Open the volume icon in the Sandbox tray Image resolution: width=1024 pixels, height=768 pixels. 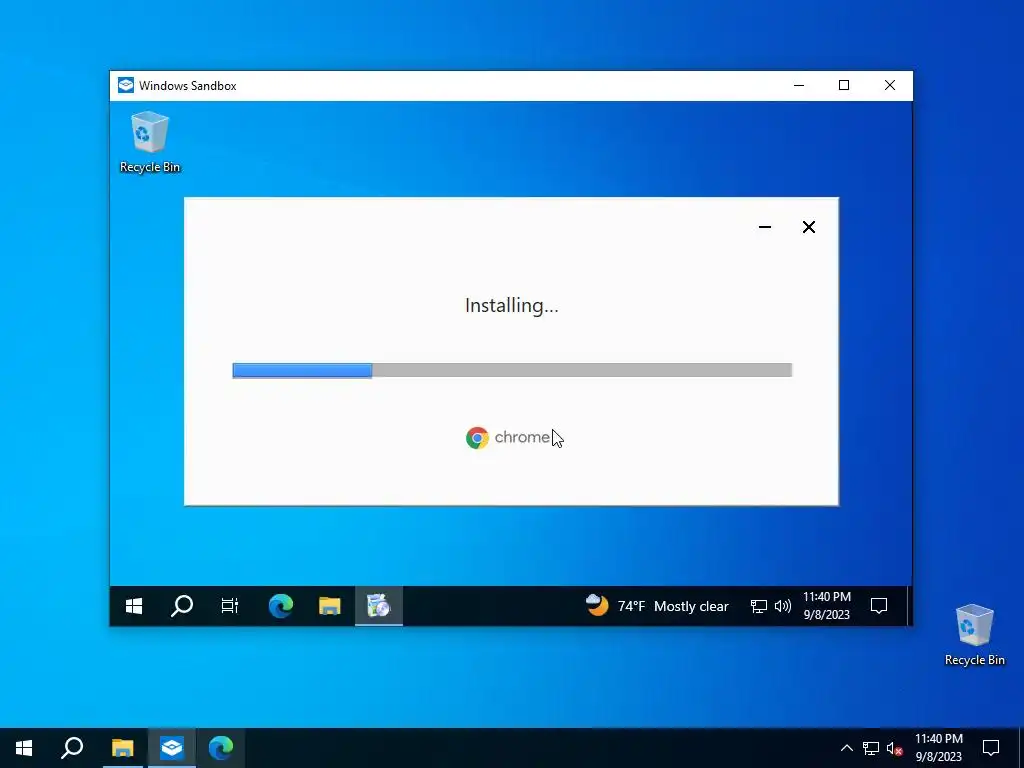782,606
